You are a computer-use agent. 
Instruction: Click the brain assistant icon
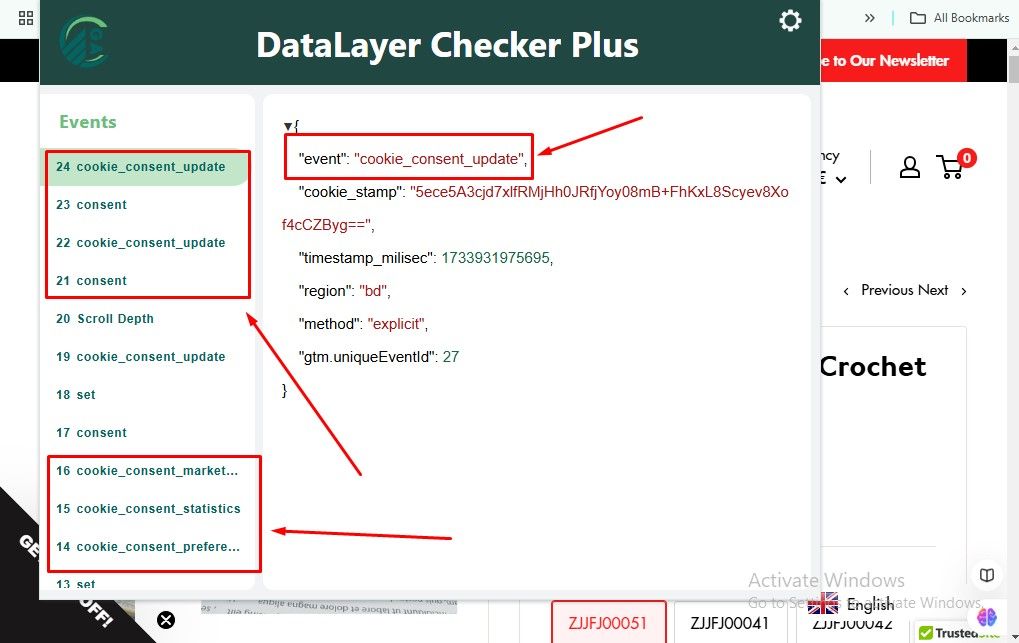point(987,616)
